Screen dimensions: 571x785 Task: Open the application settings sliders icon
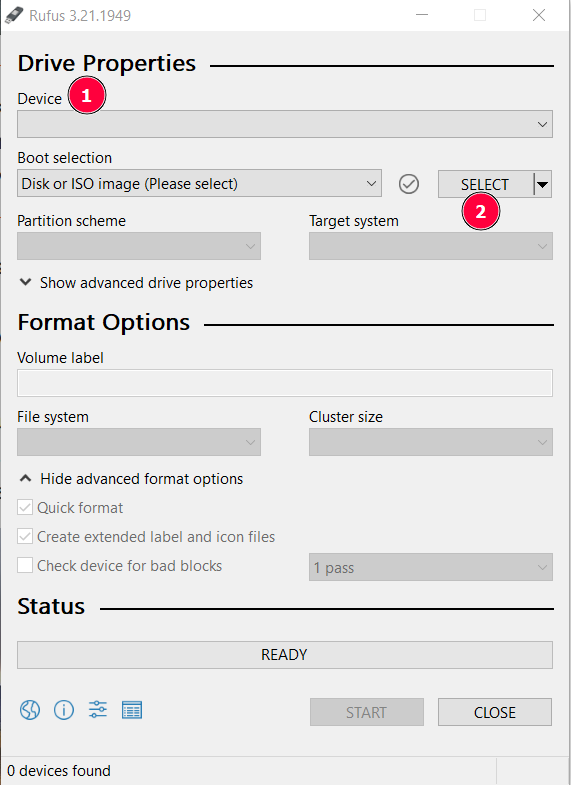pyautogui.click(x=98, y=709)
